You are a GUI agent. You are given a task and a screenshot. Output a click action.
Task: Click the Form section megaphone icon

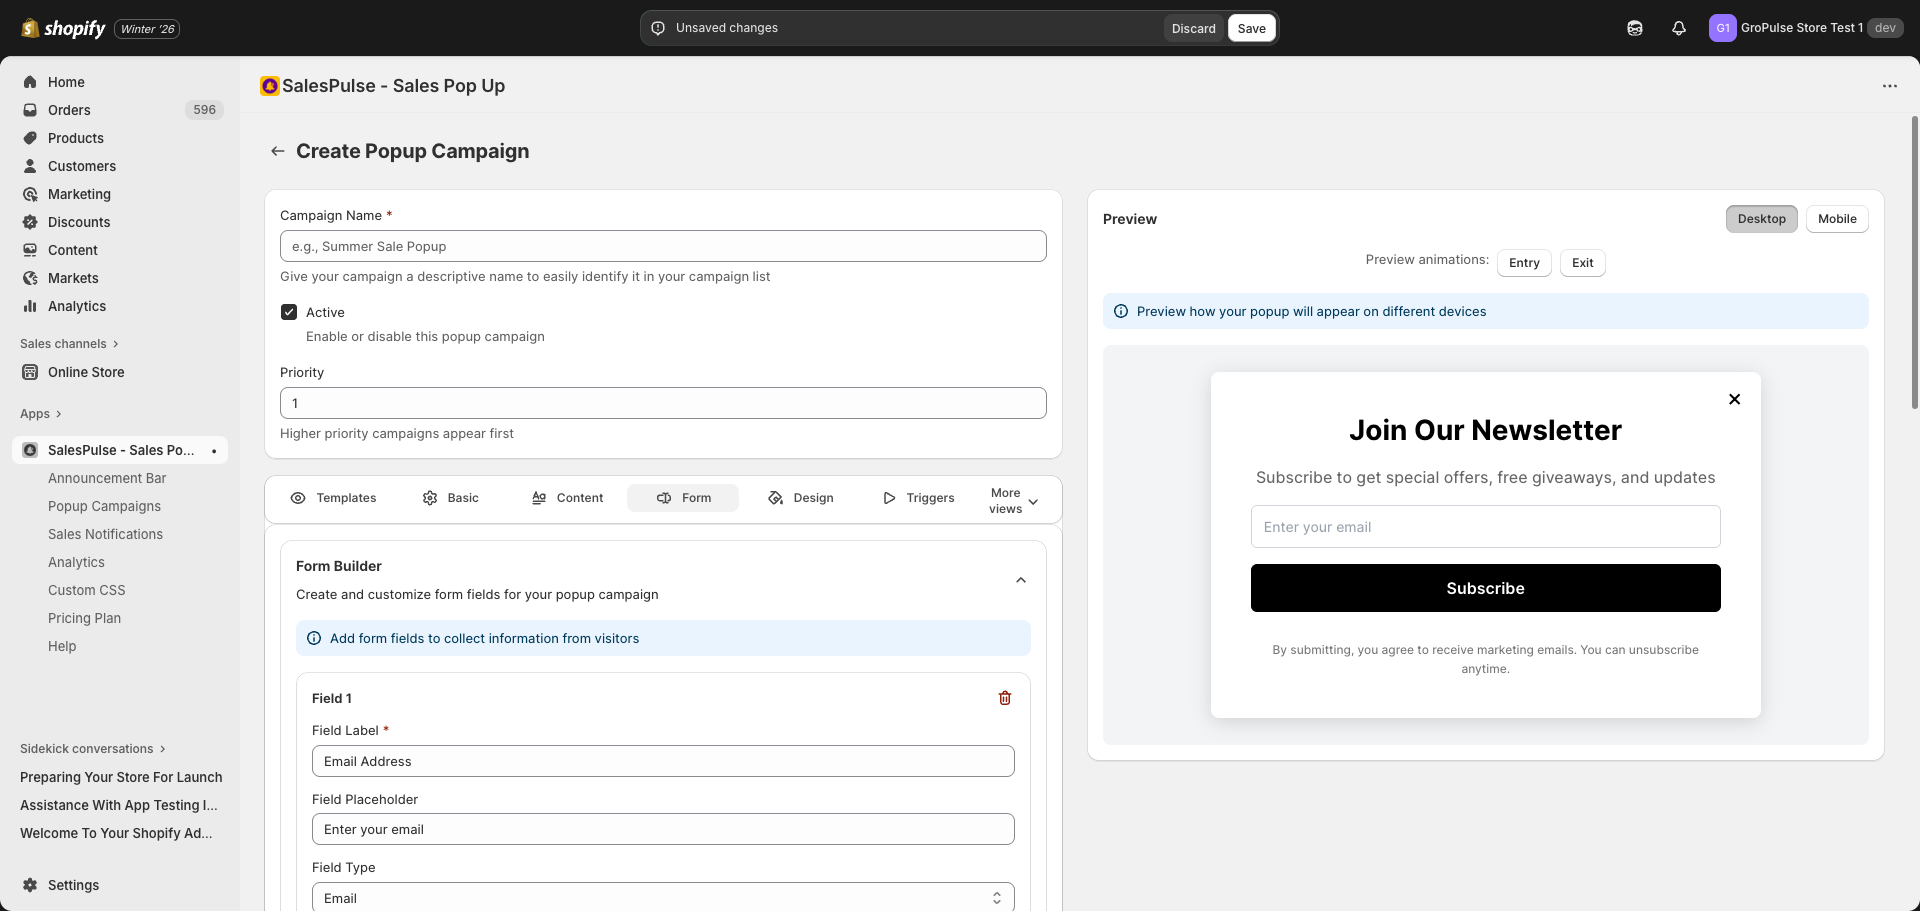[x=663, y=497]
